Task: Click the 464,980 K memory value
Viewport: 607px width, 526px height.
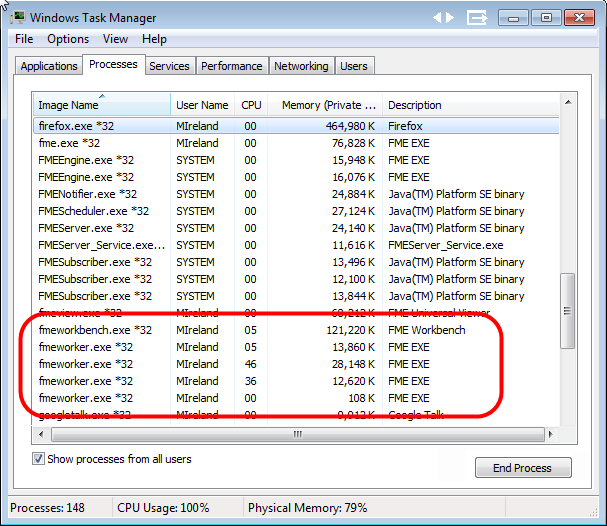Action: [x=350, y=126]
